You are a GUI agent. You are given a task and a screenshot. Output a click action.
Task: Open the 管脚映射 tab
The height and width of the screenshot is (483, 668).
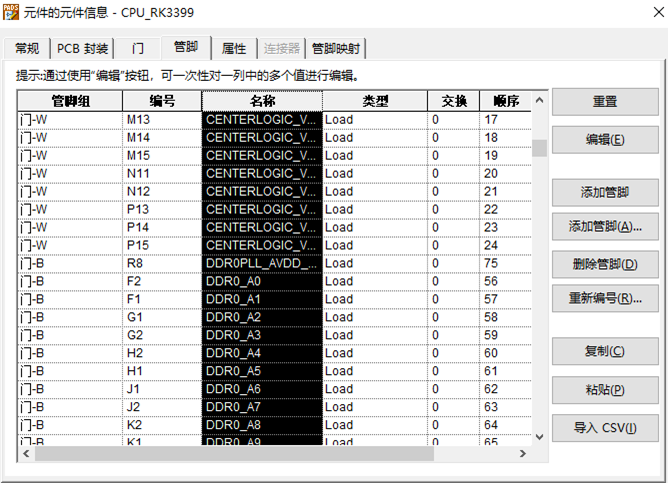[336, 49]
